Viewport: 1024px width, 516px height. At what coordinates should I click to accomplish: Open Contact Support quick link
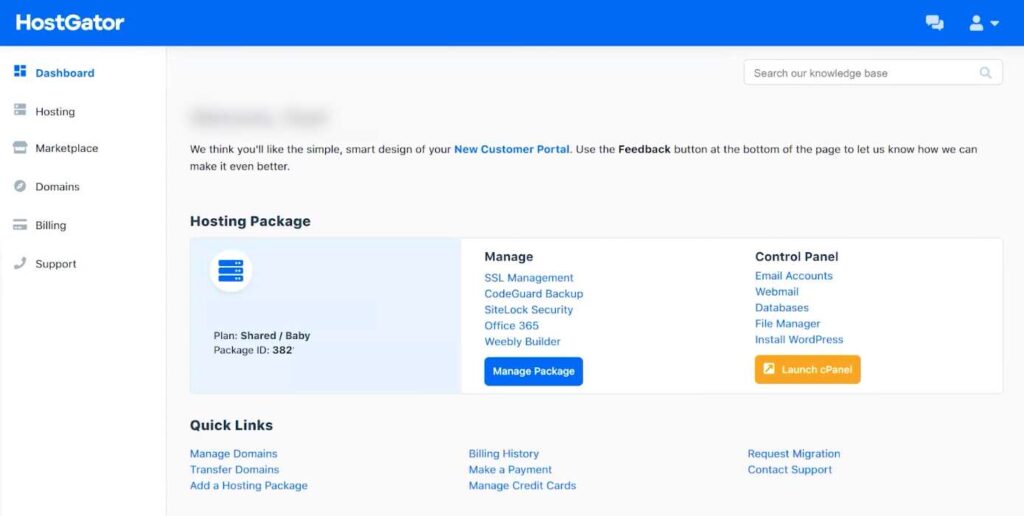tap(790, 470)
